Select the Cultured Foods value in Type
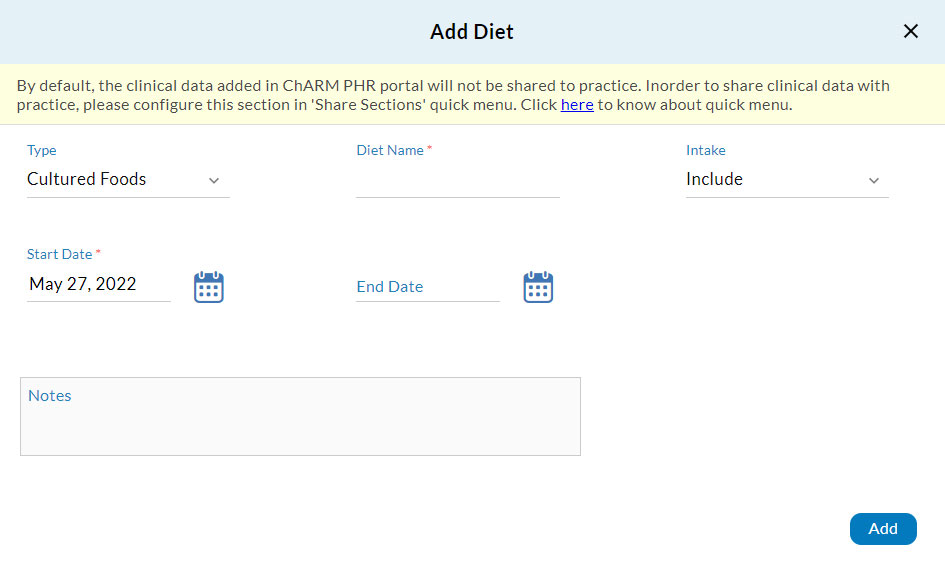The width and height of the screenshot is (945, 577). pyautogui.click(x=87, y=179)
